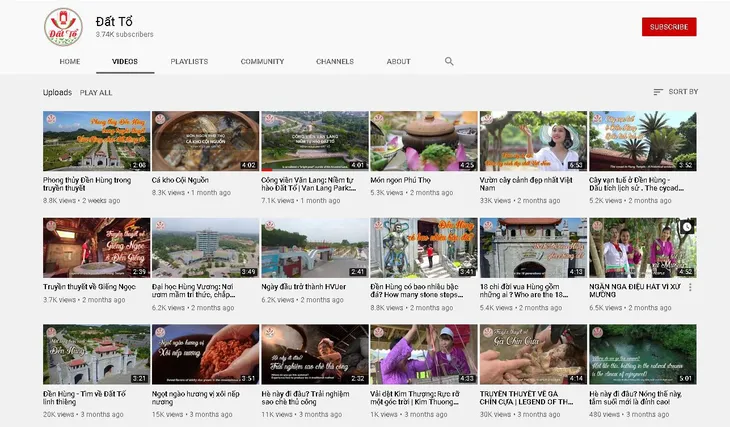Viewport: 730px width, 427px height.
Task: Open NGÂN NGA ĐIỆU HÁT VÍ thumbnail
Action: pyautogui.click(x=642, y=248)
